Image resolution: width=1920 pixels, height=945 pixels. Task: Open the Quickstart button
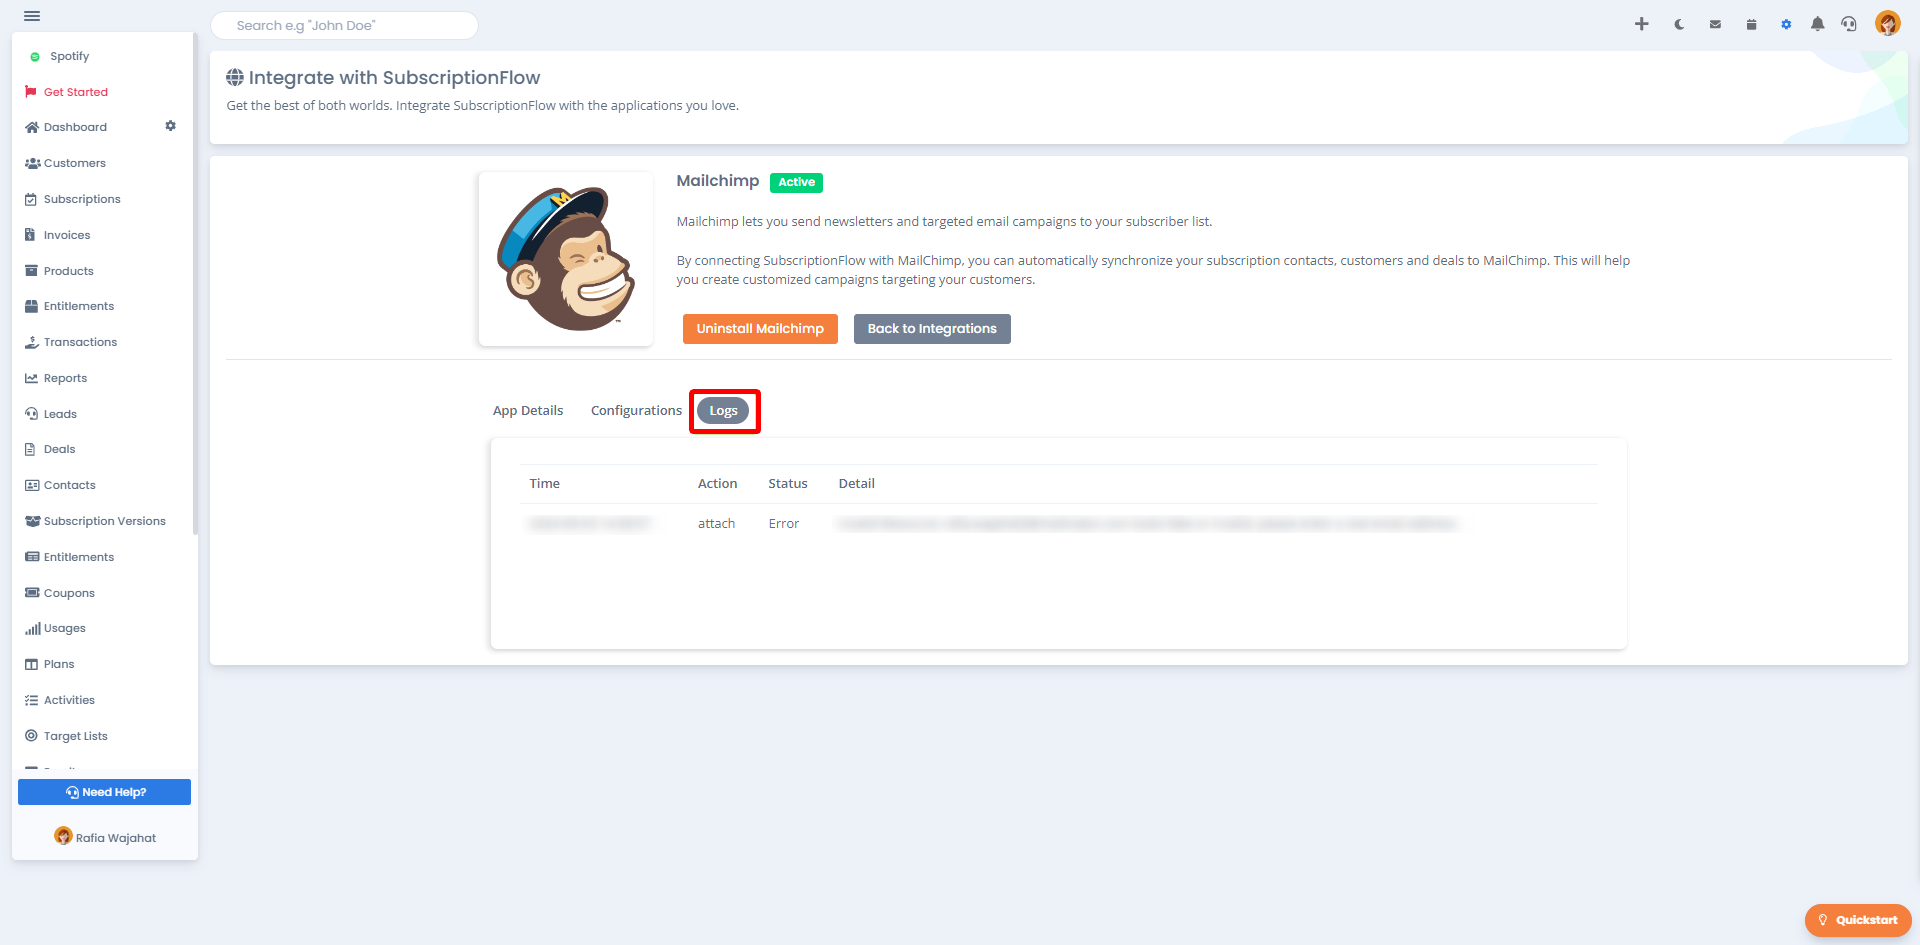click(x=1858, y=920)
